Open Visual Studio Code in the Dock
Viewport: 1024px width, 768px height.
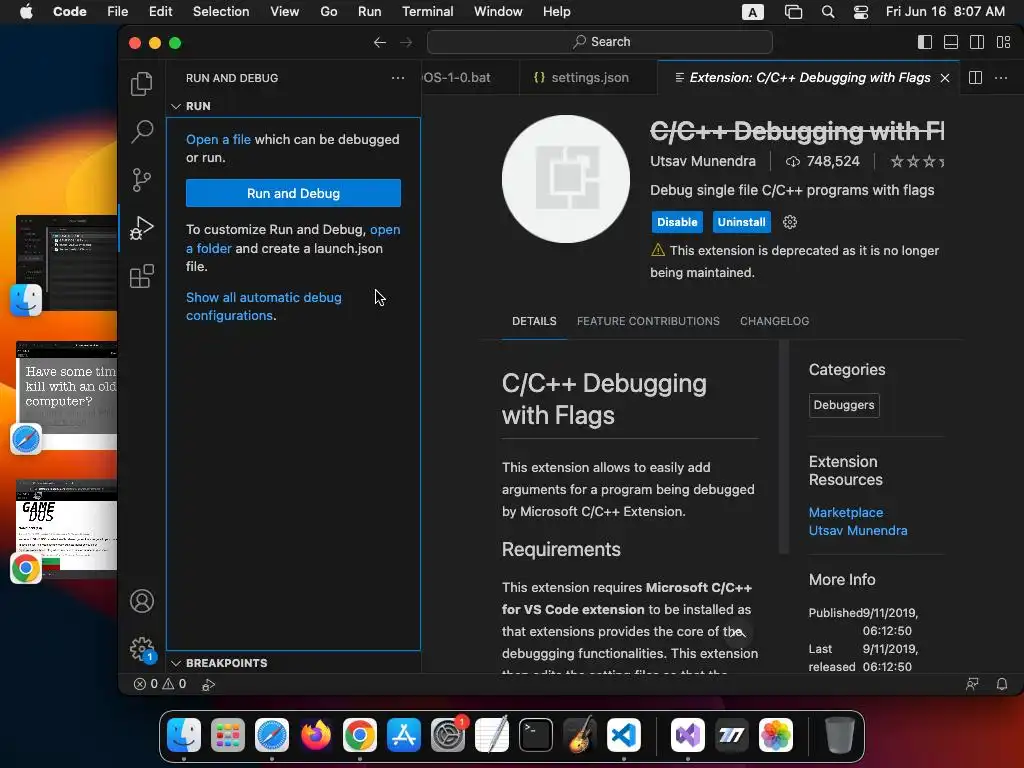coord(624,735)
